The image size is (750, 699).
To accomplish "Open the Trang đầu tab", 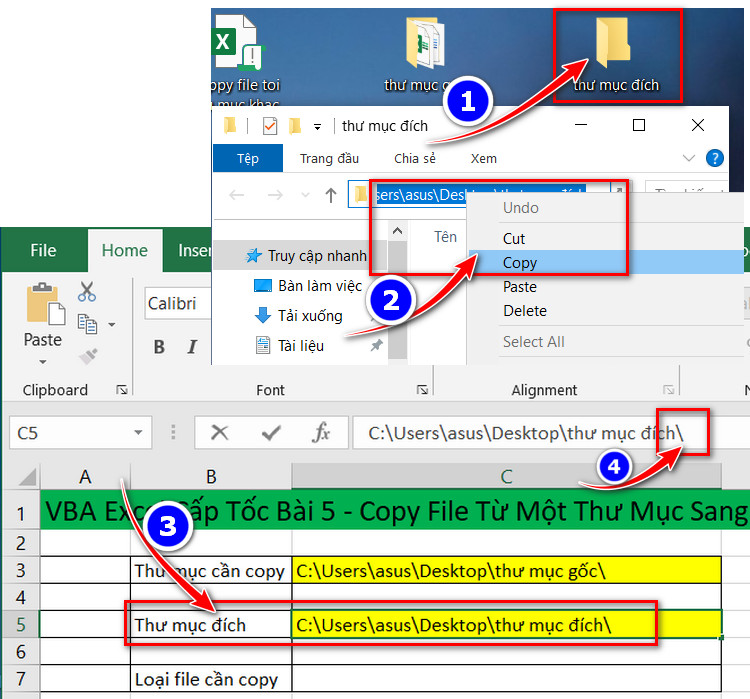I will pos(330,158).
